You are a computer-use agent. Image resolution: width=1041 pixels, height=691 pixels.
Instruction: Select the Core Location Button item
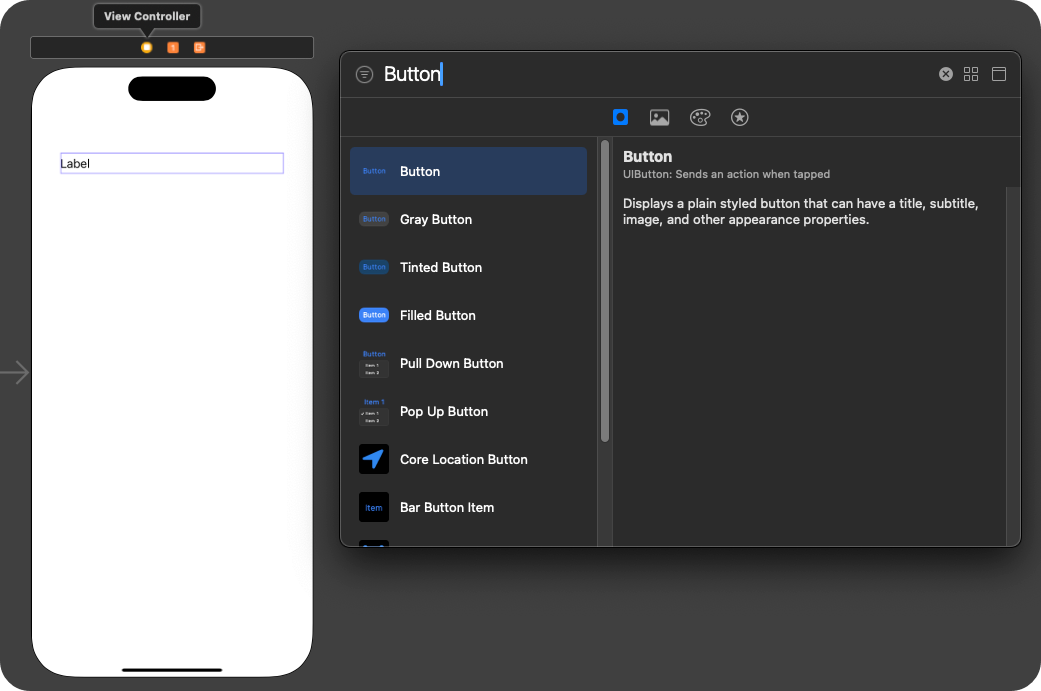pyautogui.click(x=468, y=459)
